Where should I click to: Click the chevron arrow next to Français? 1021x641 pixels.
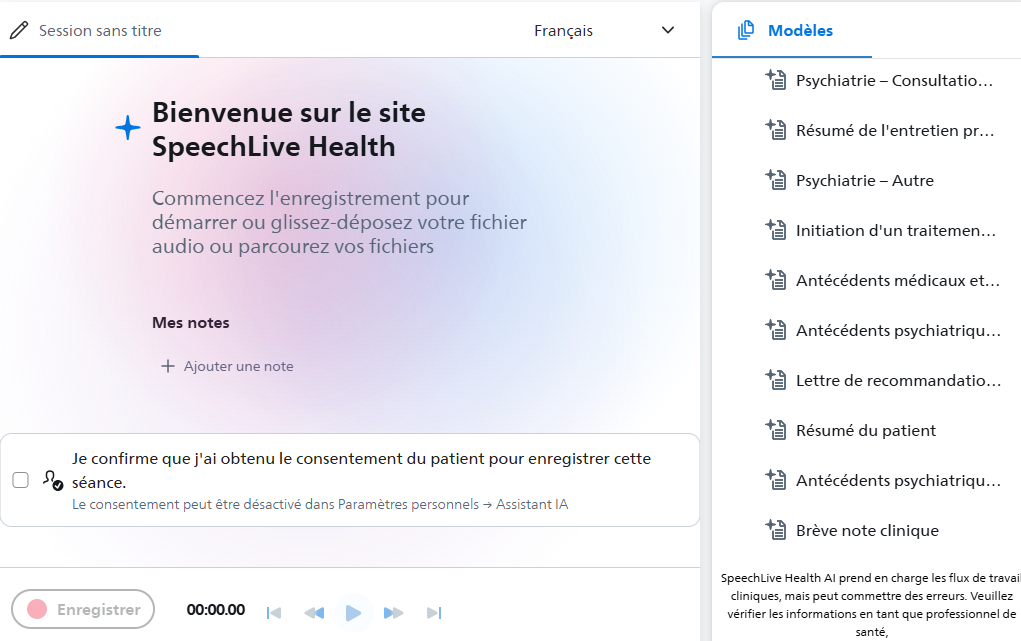click(667, 31)
